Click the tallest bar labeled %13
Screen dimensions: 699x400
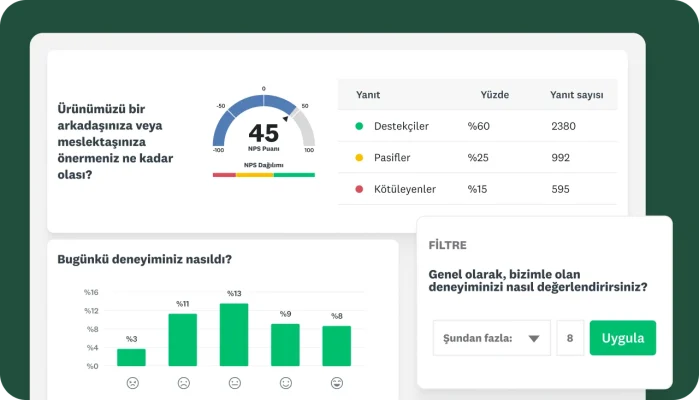click(234, 334)
